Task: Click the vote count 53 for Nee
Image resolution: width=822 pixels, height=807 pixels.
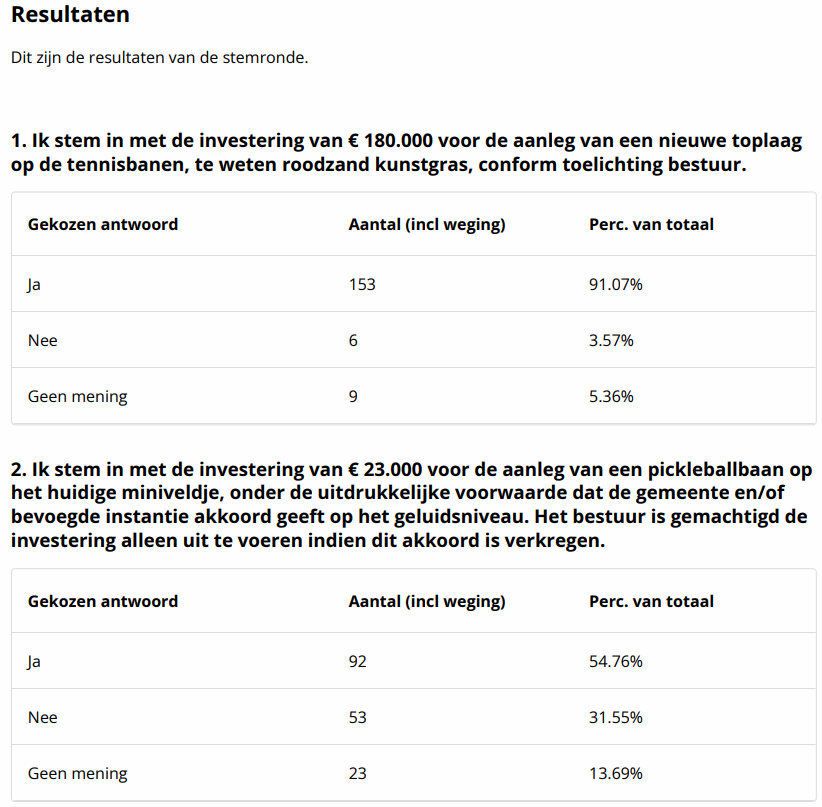Action: coord(358,717)
